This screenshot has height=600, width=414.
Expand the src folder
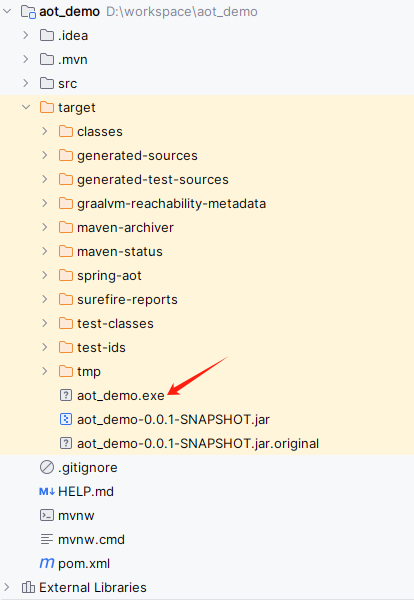[x=26, y=83]
